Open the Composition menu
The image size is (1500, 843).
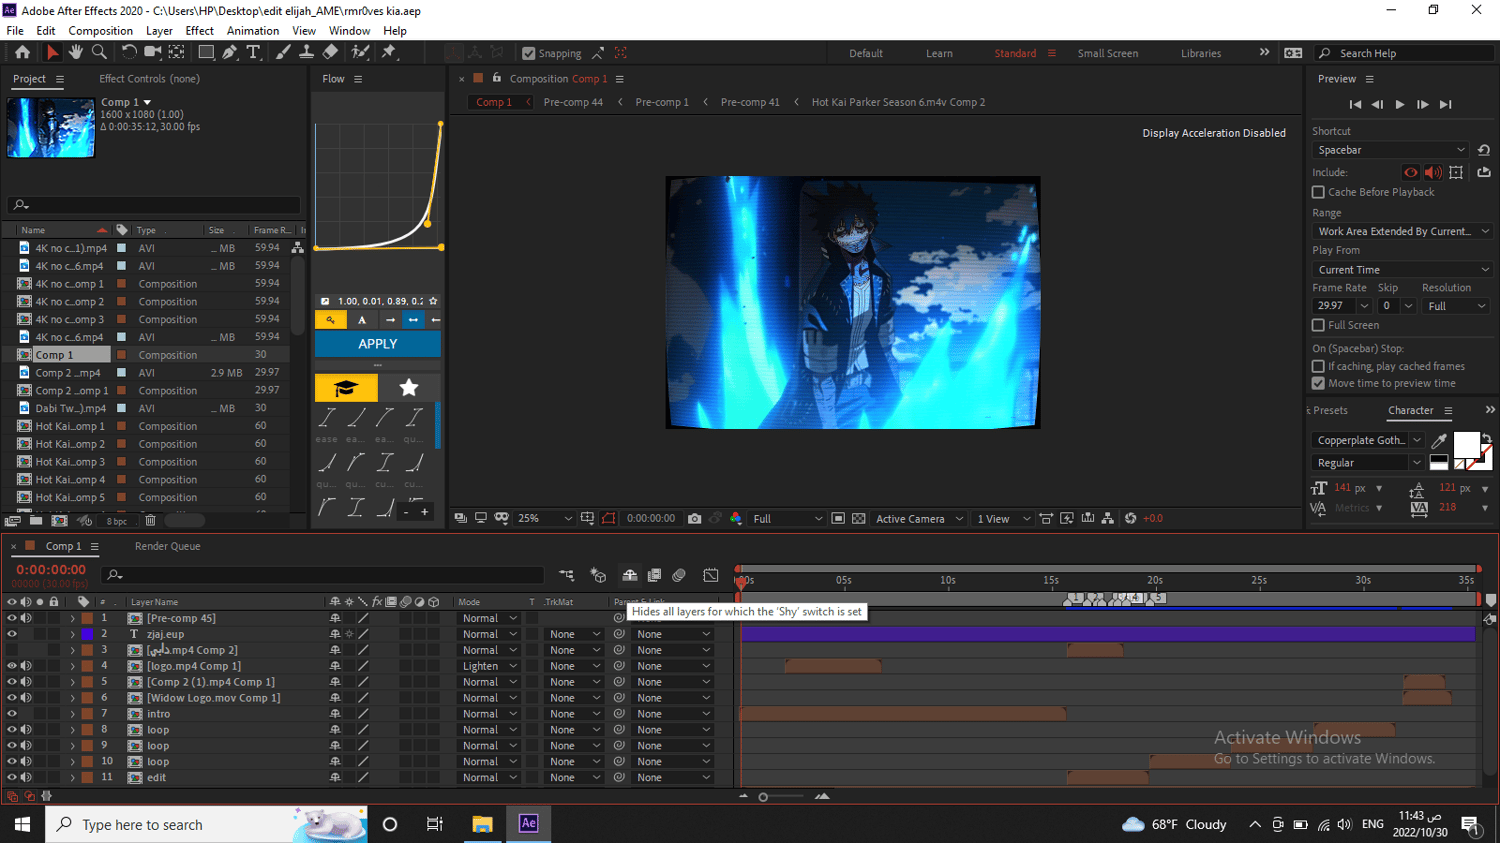coord(100,31)
